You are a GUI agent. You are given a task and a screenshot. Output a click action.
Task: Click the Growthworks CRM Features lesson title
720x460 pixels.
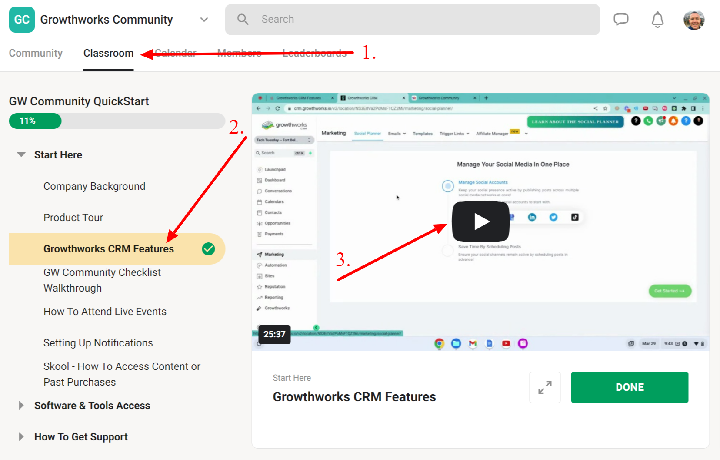[x=354, y=397]
